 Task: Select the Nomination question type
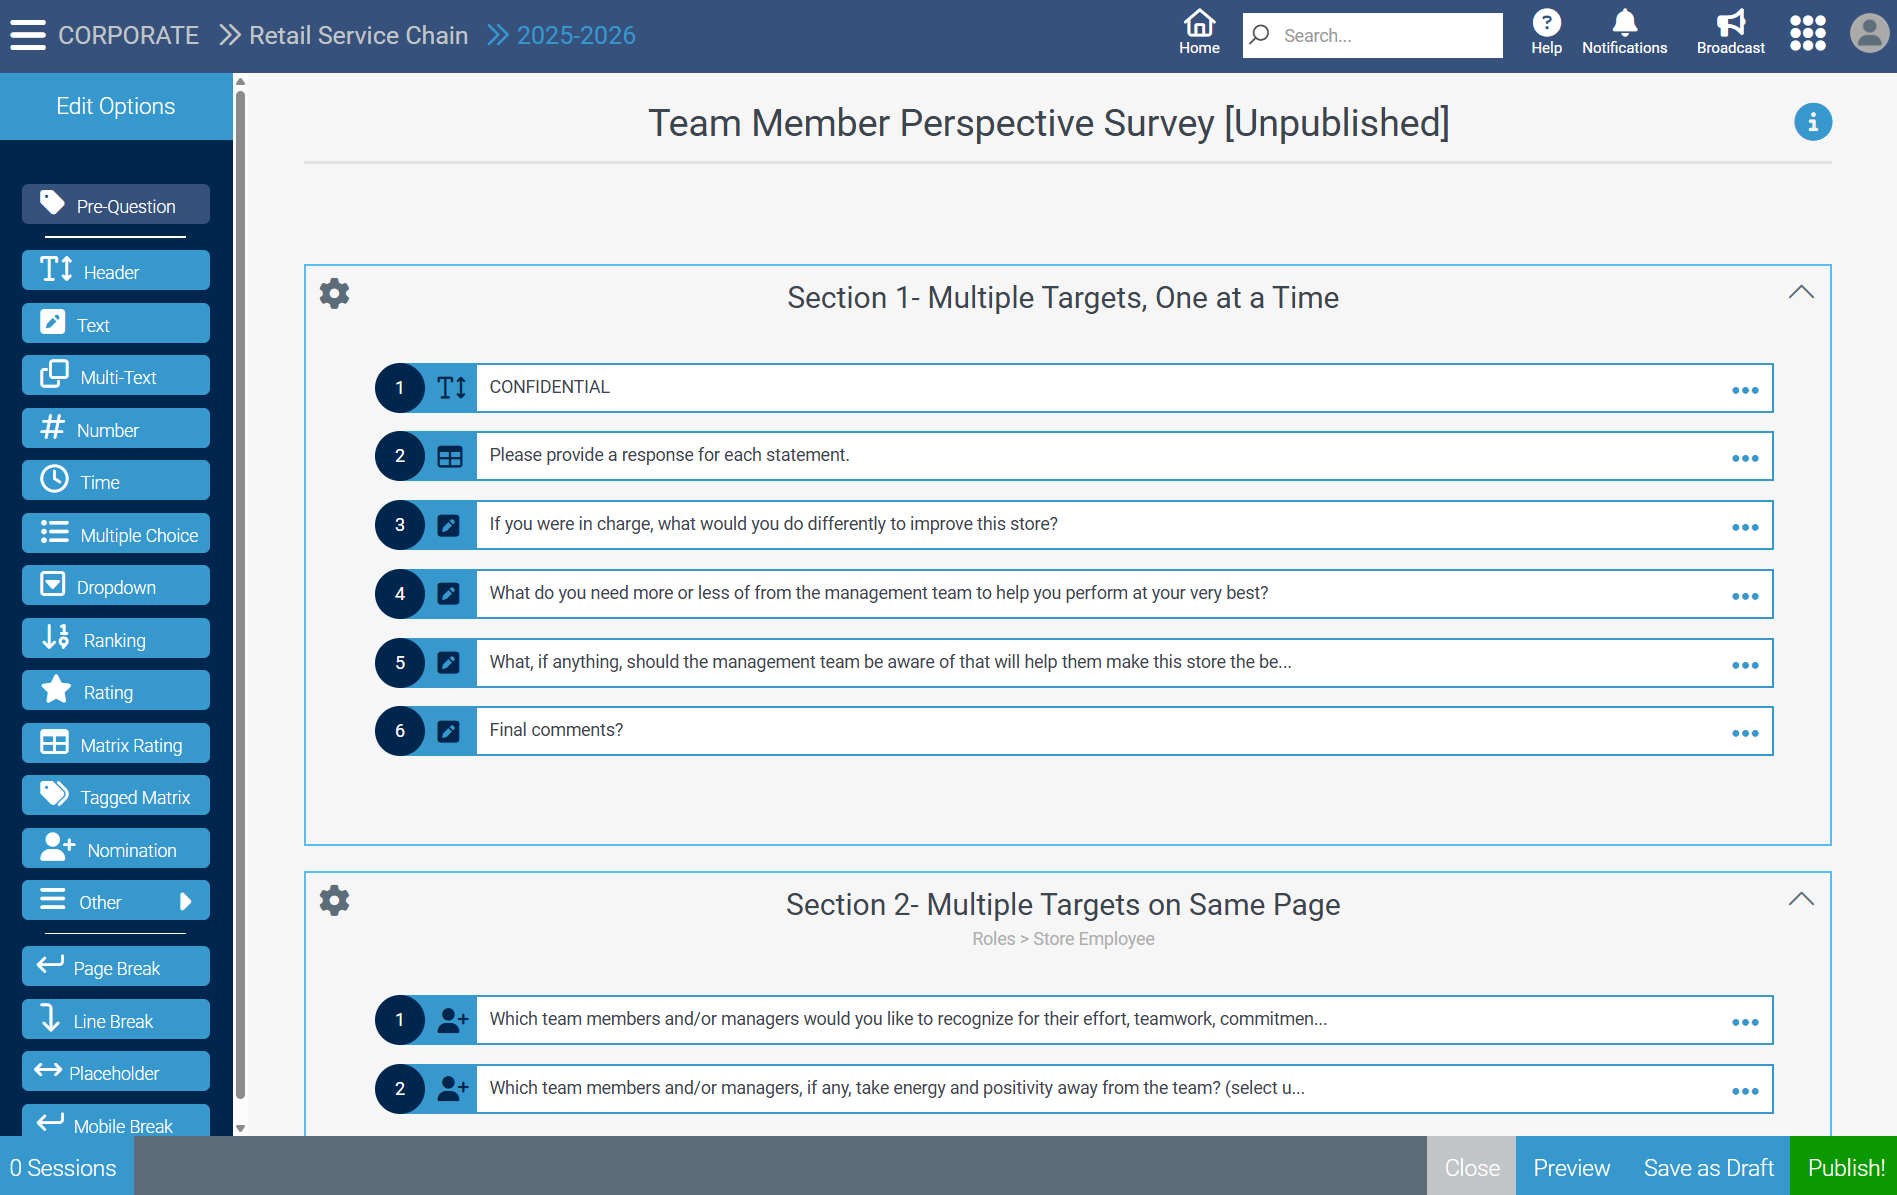click(x=116, y=850)
